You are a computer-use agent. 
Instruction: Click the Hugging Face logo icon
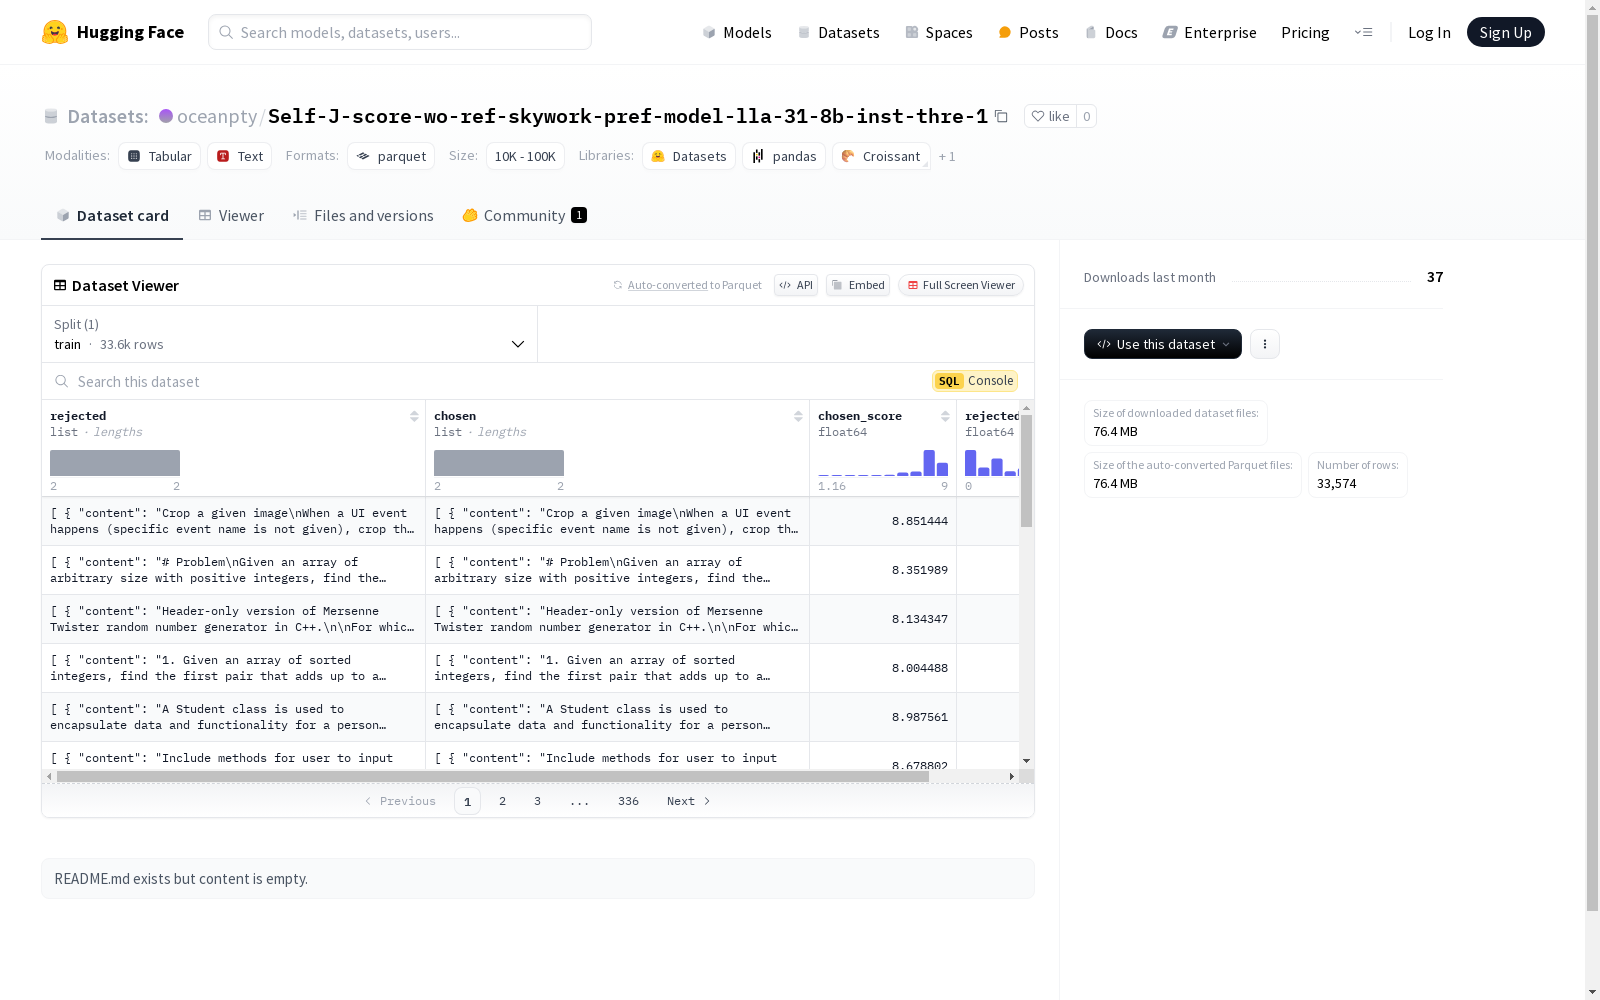pyautogui.click(x=55, y=32)
